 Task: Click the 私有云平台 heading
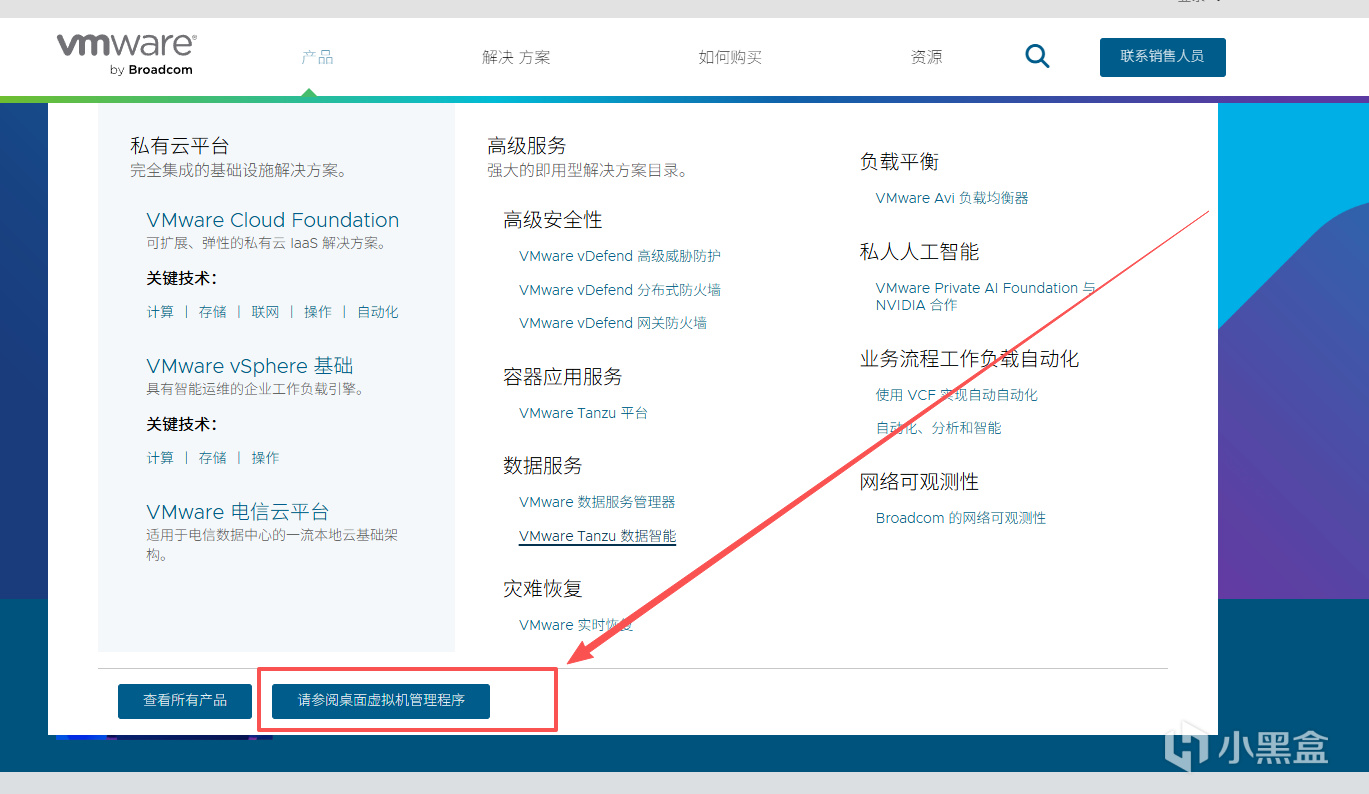180,146
